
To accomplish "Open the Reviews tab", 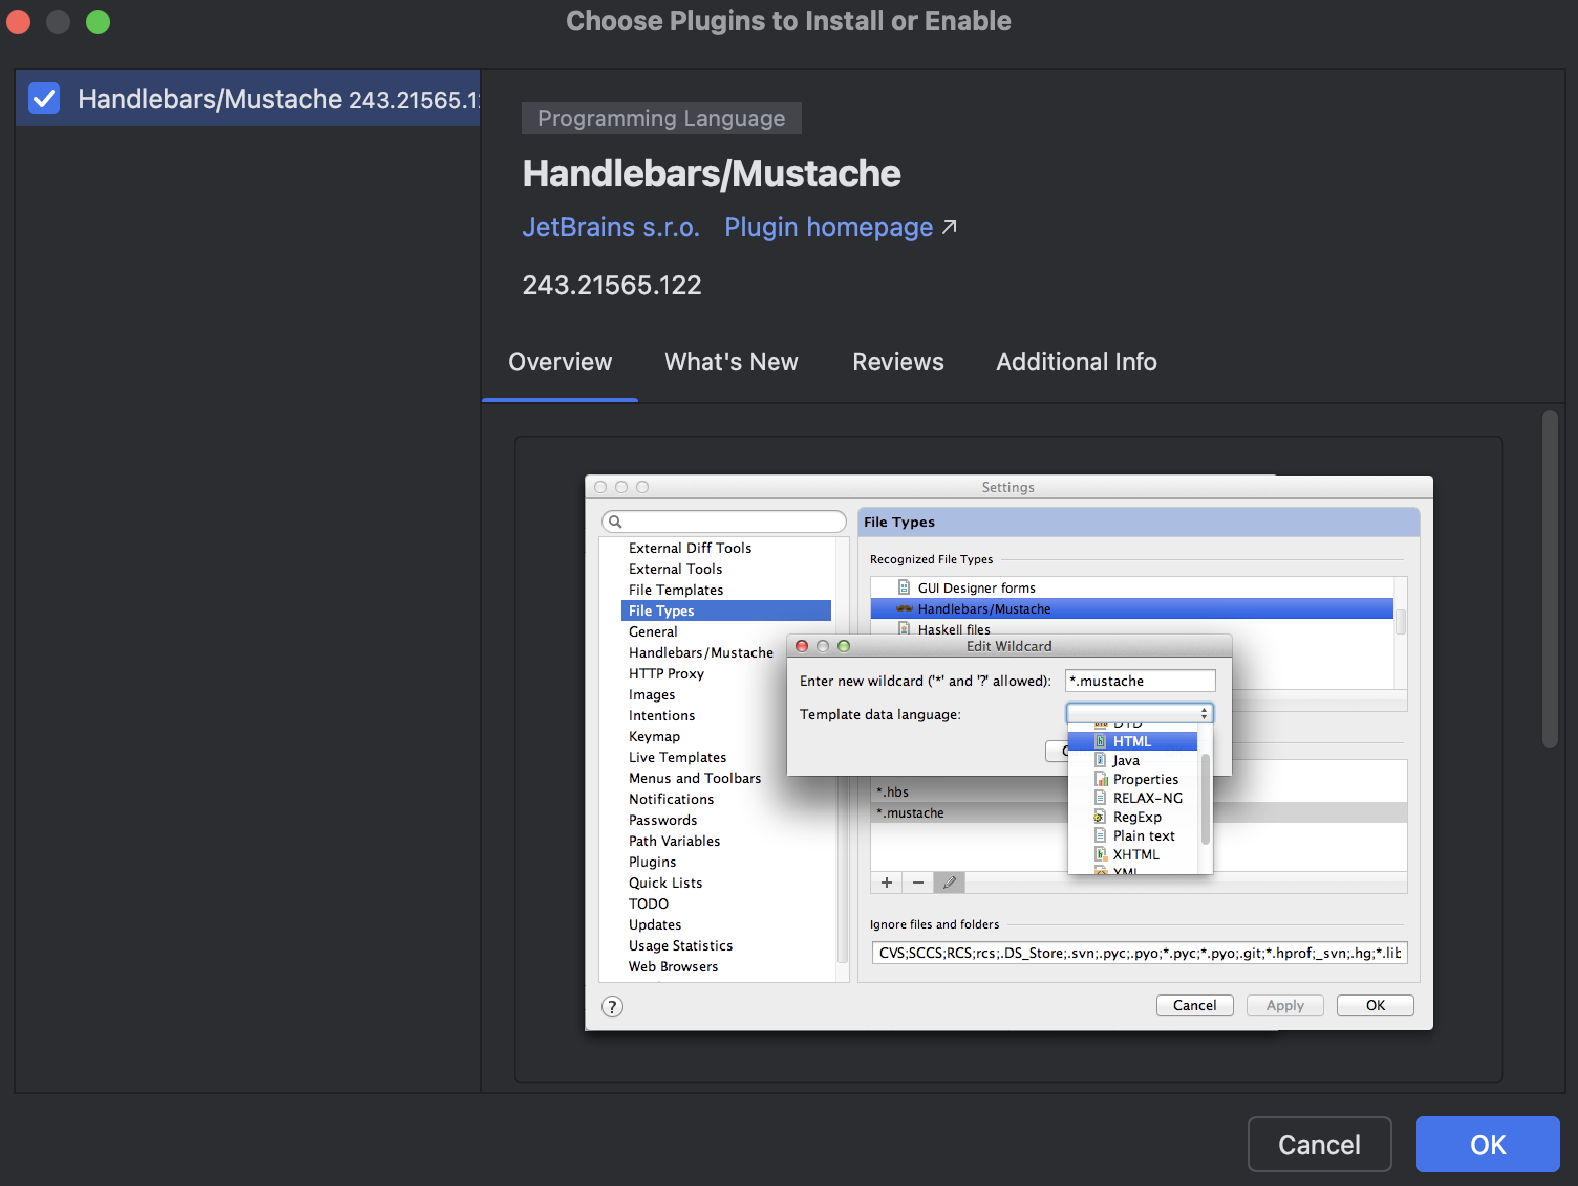I will [x=898, y=362].
